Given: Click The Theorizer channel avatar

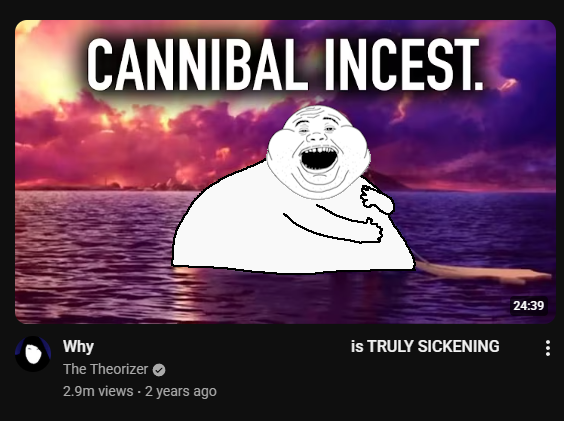Looking at the screenshot, I should point(33,354).
